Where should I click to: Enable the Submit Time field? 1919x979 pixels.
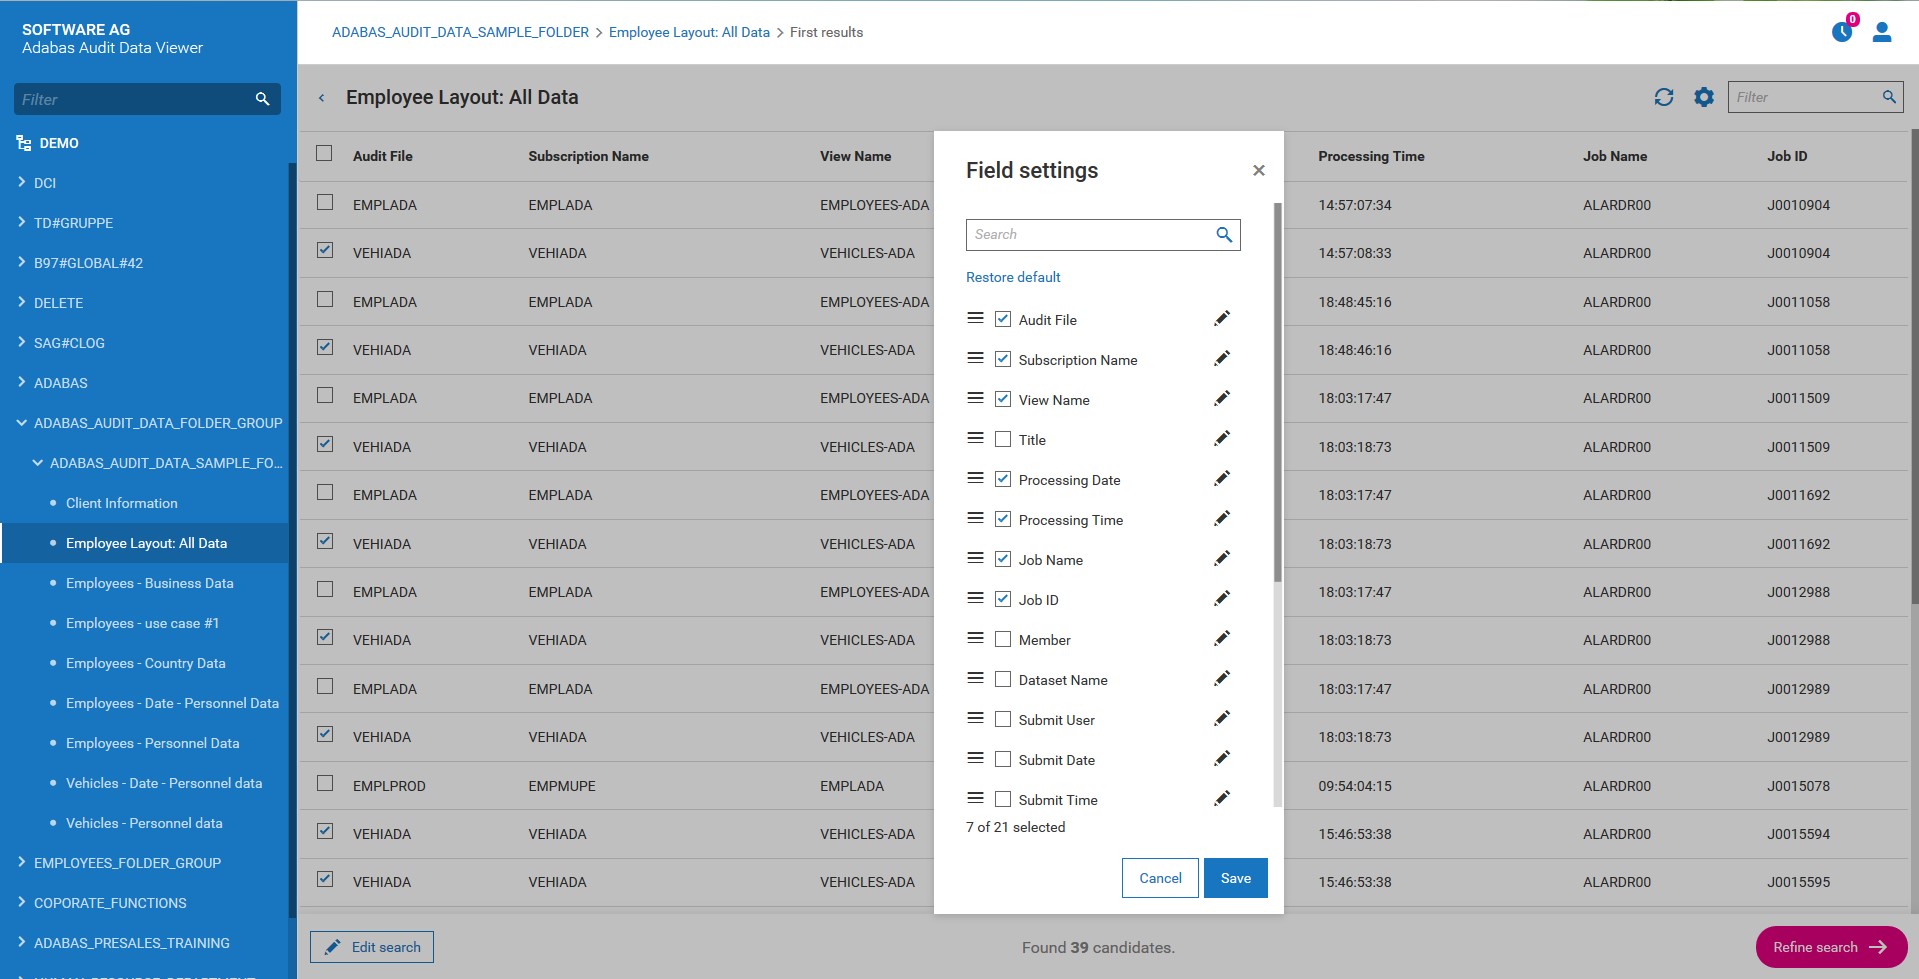pyautogui.click(x=1003, y=799)
